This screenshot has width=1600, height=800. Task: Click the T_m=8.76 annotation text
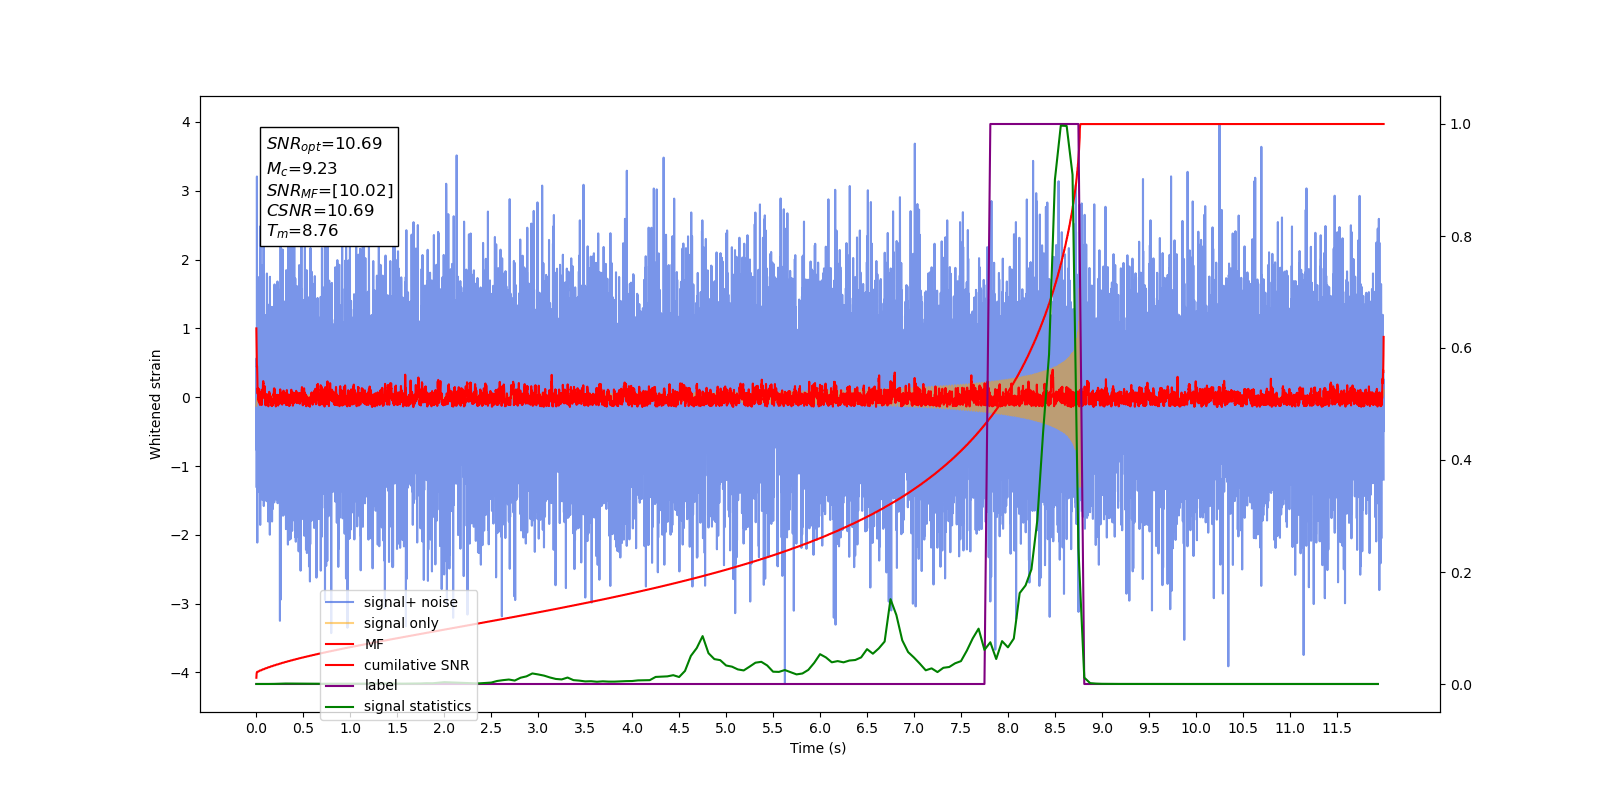point(302,231)
